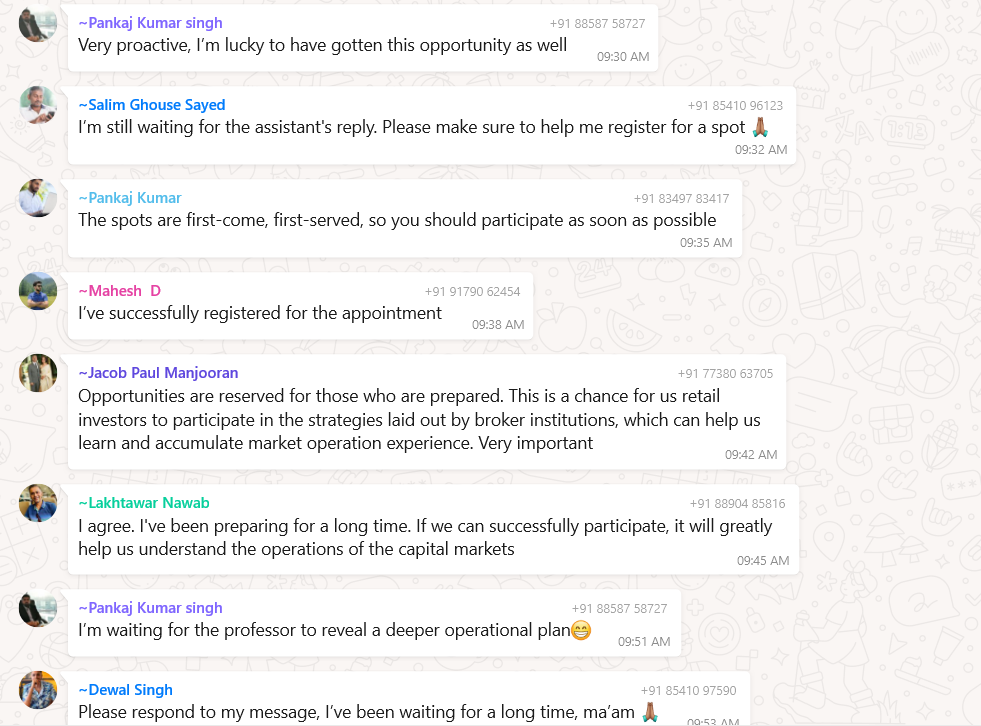
Task: Click Jacob Paul Manjooran's profile avatar
Action: (x=38, y=373)
